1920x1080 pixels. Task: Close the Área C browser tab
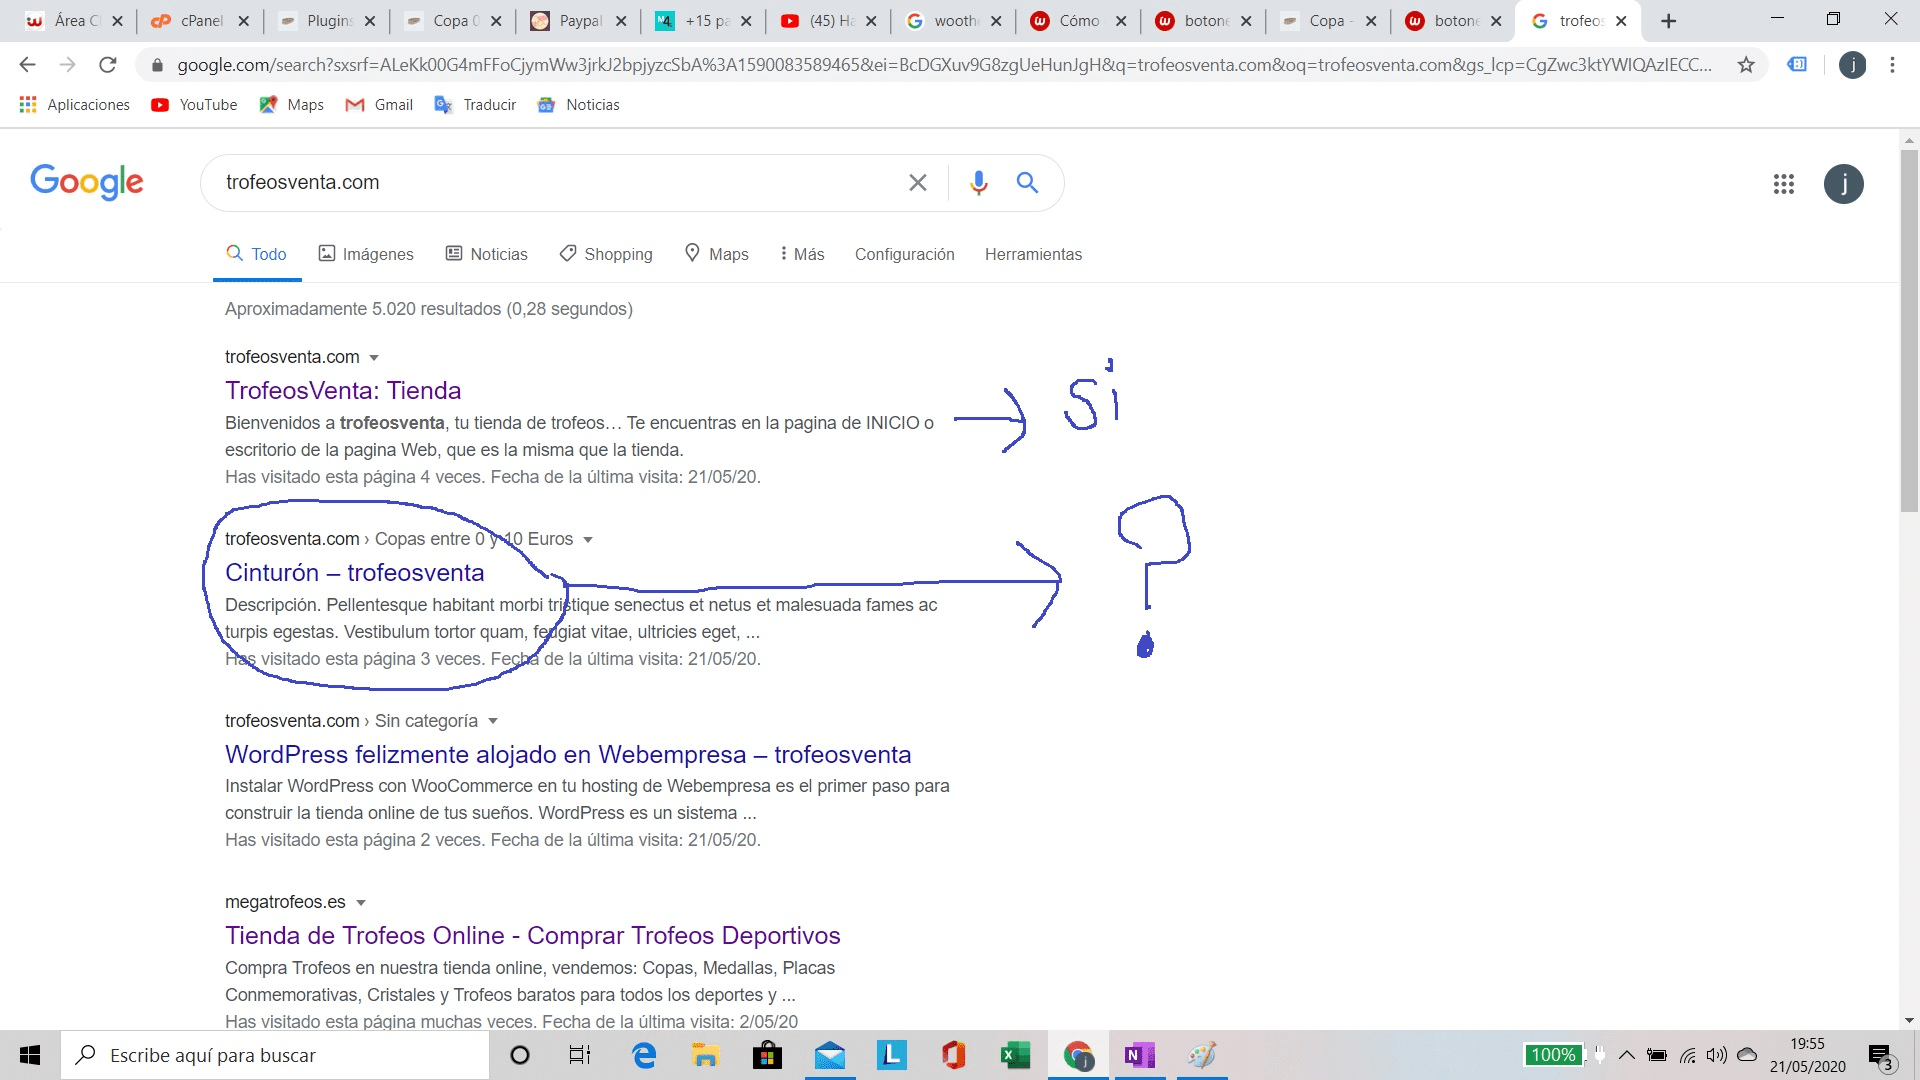(117, 21)
